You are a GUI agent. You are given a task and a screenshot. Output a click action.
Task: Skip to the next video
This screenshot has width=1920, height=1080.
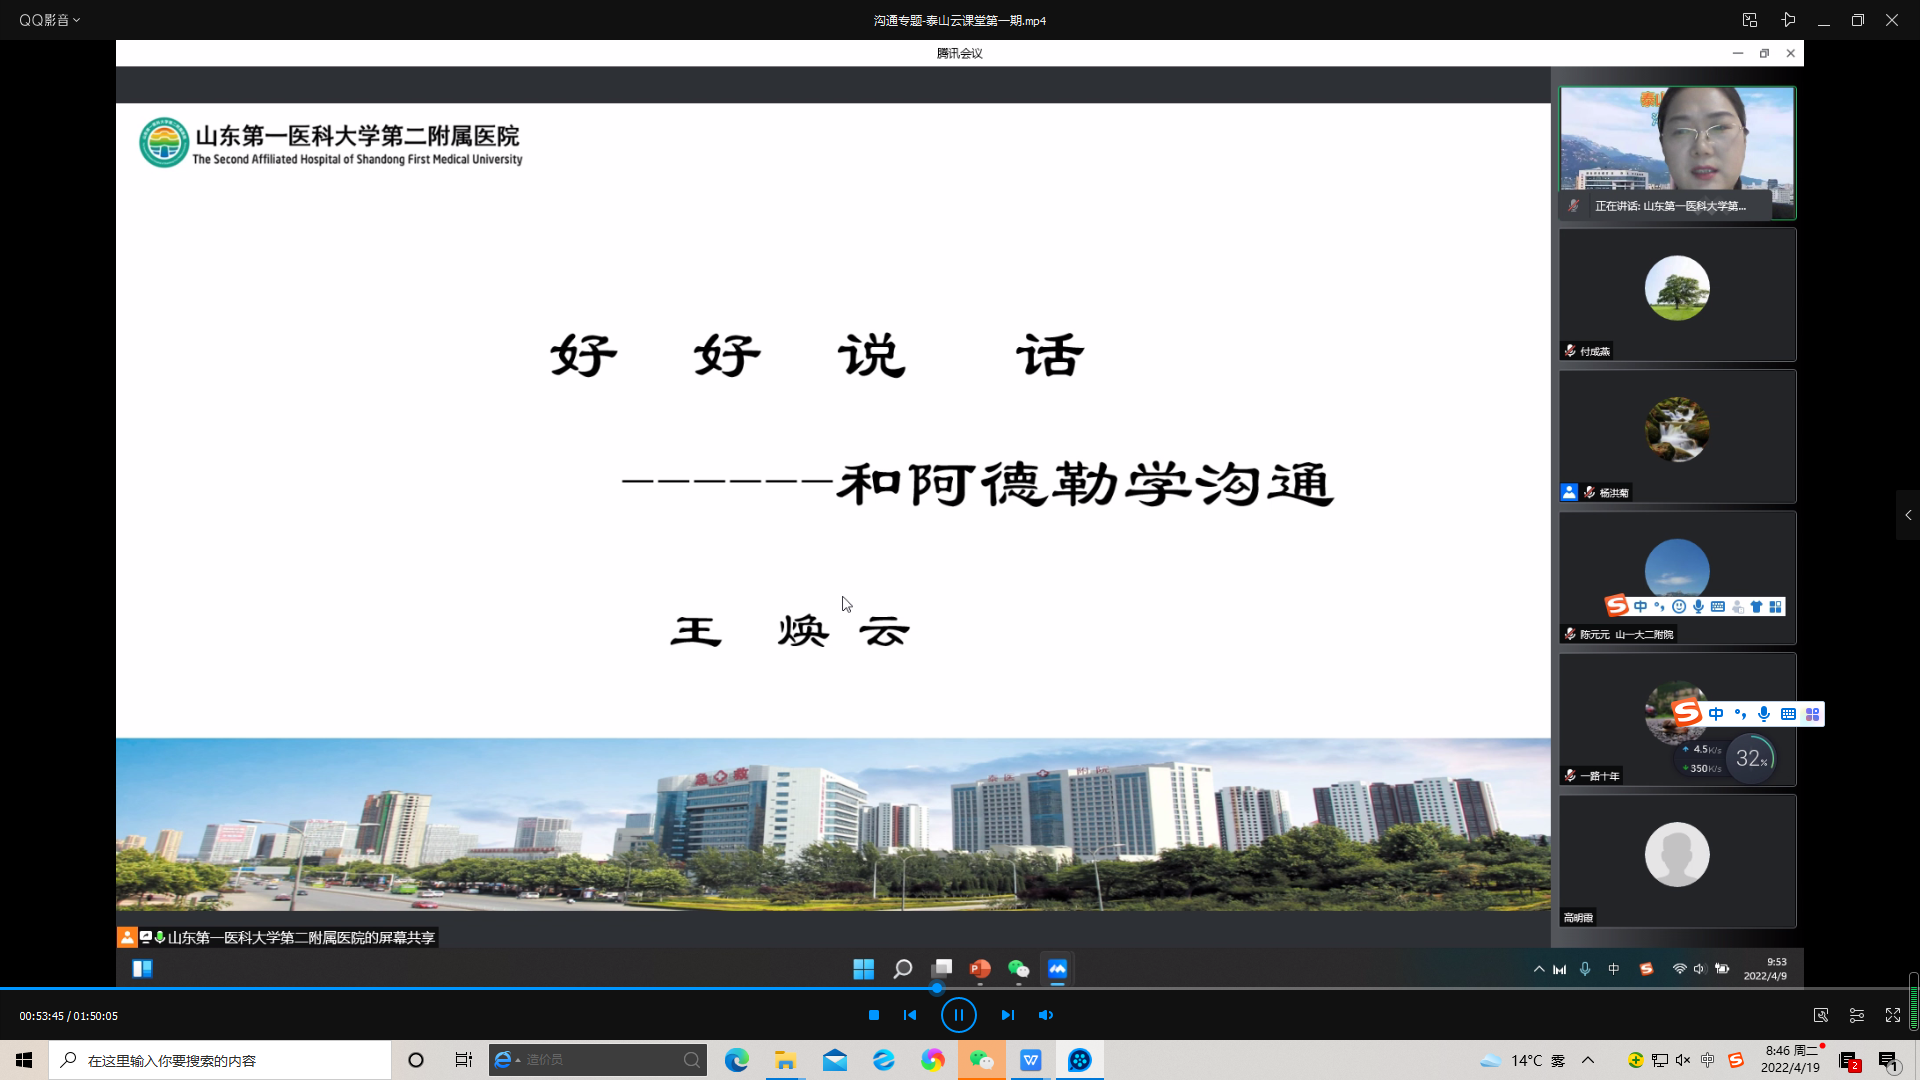click(x=1007, y=1015)
